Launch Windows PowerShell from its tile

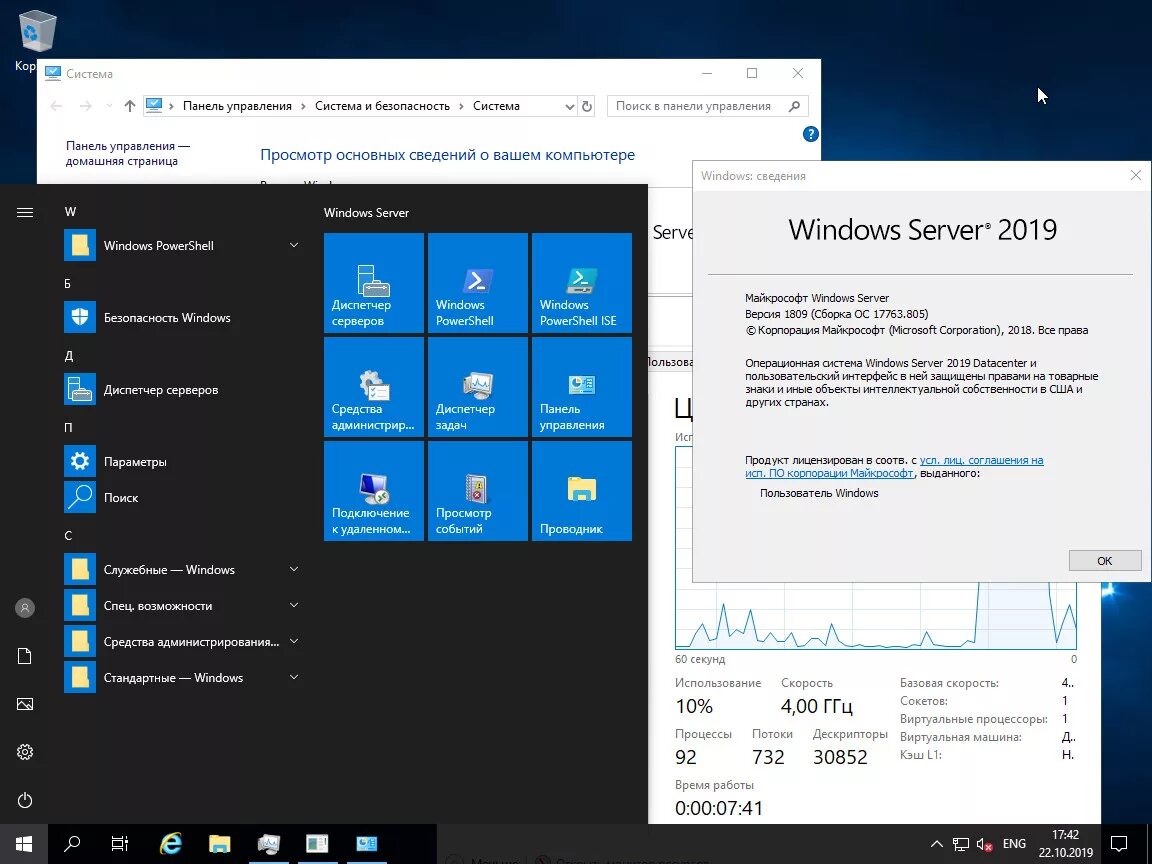tap(477, 282)
